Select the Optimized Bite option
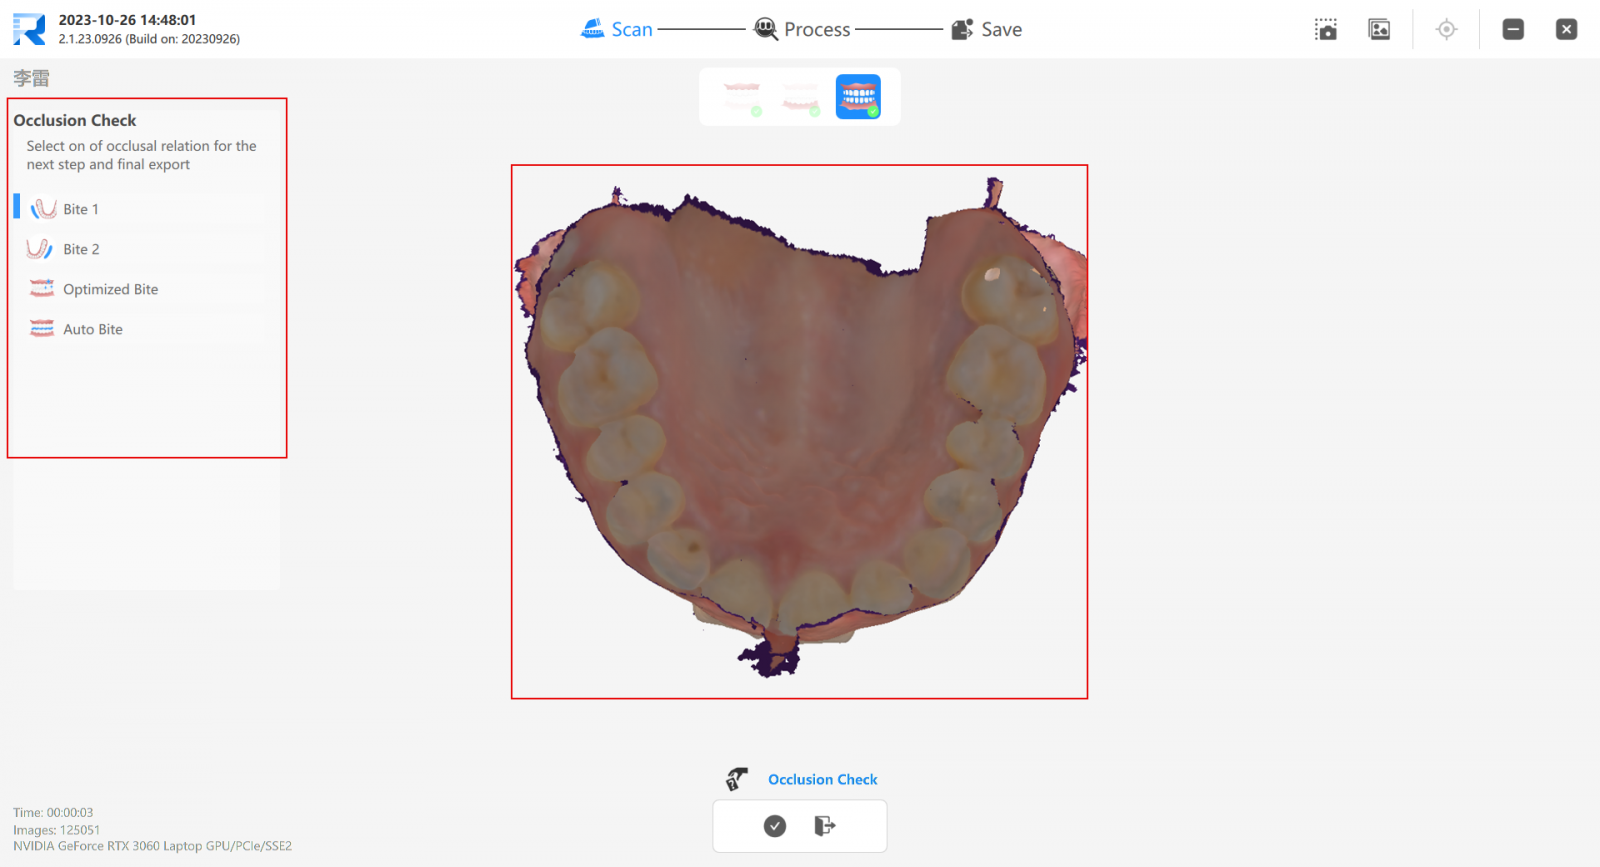 146,289
